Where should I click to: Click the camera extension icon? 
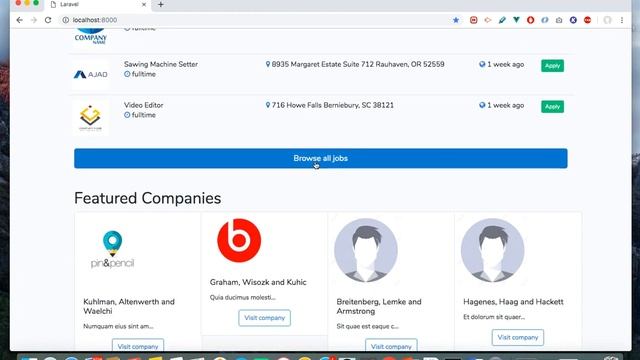coord(559,20)
